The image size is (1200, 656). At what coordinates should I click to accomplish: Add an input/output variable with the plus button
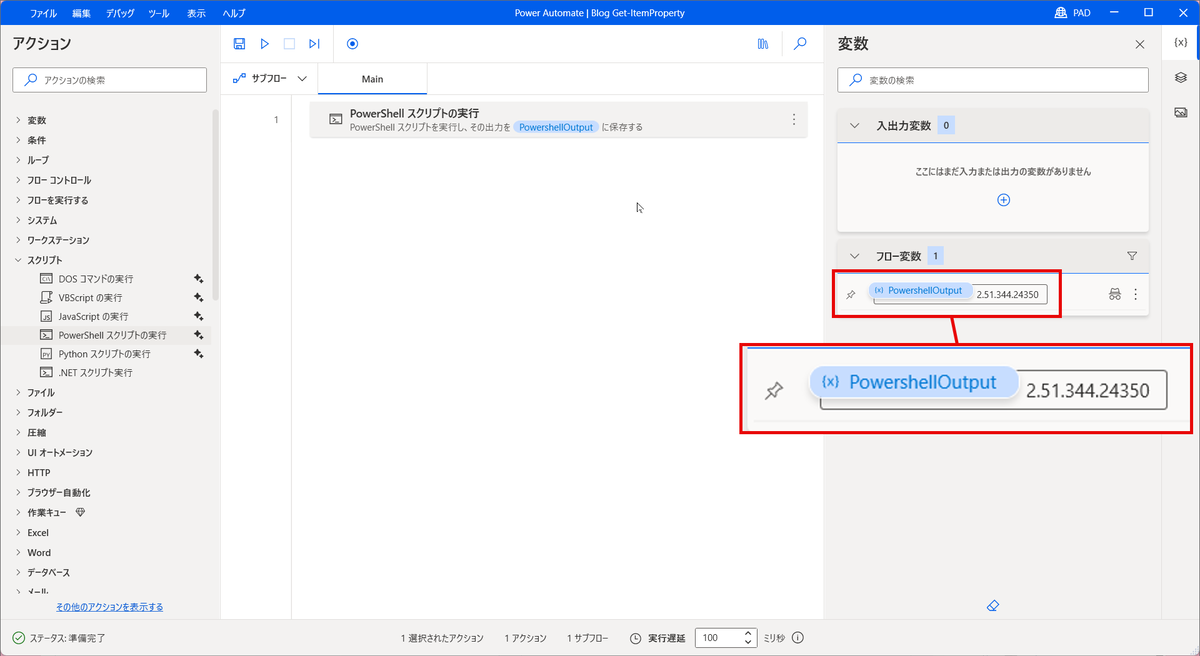point(1002,199)
